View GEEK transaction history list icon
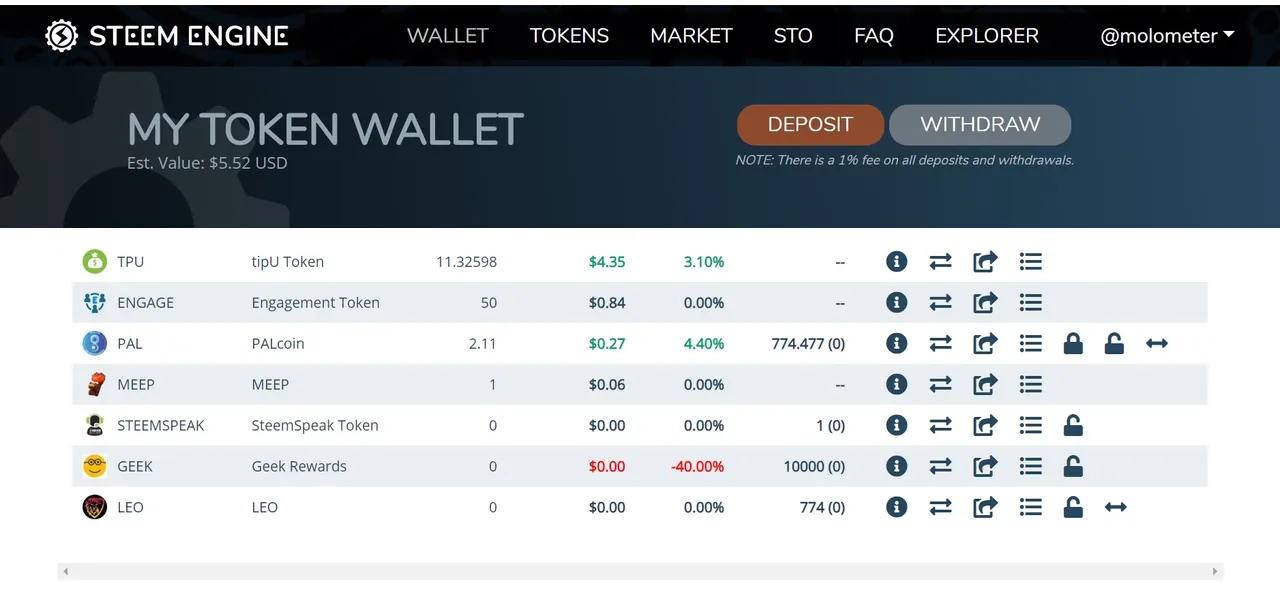This screenshot has height=589, width=1280. 1031,467
